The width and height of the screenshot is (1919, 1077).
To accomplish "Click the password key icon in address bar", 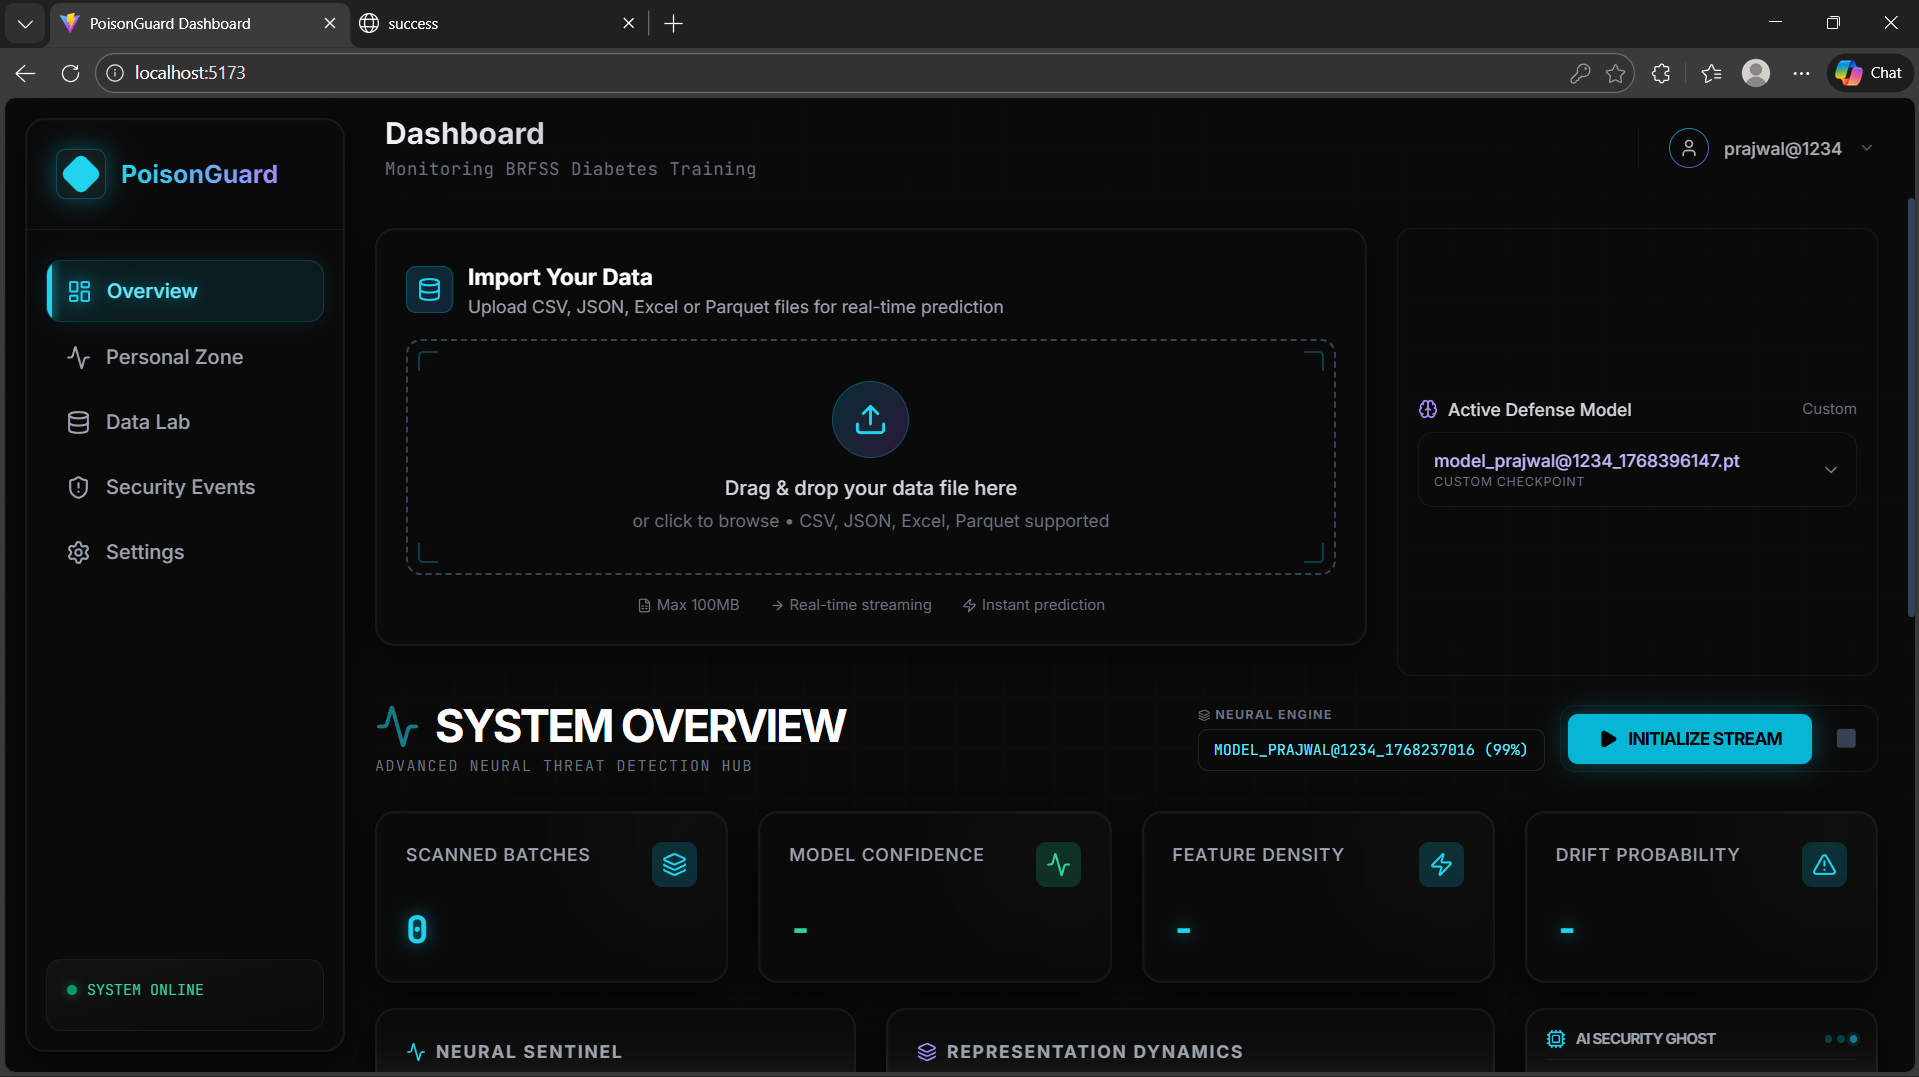I will click(1580, 73).
